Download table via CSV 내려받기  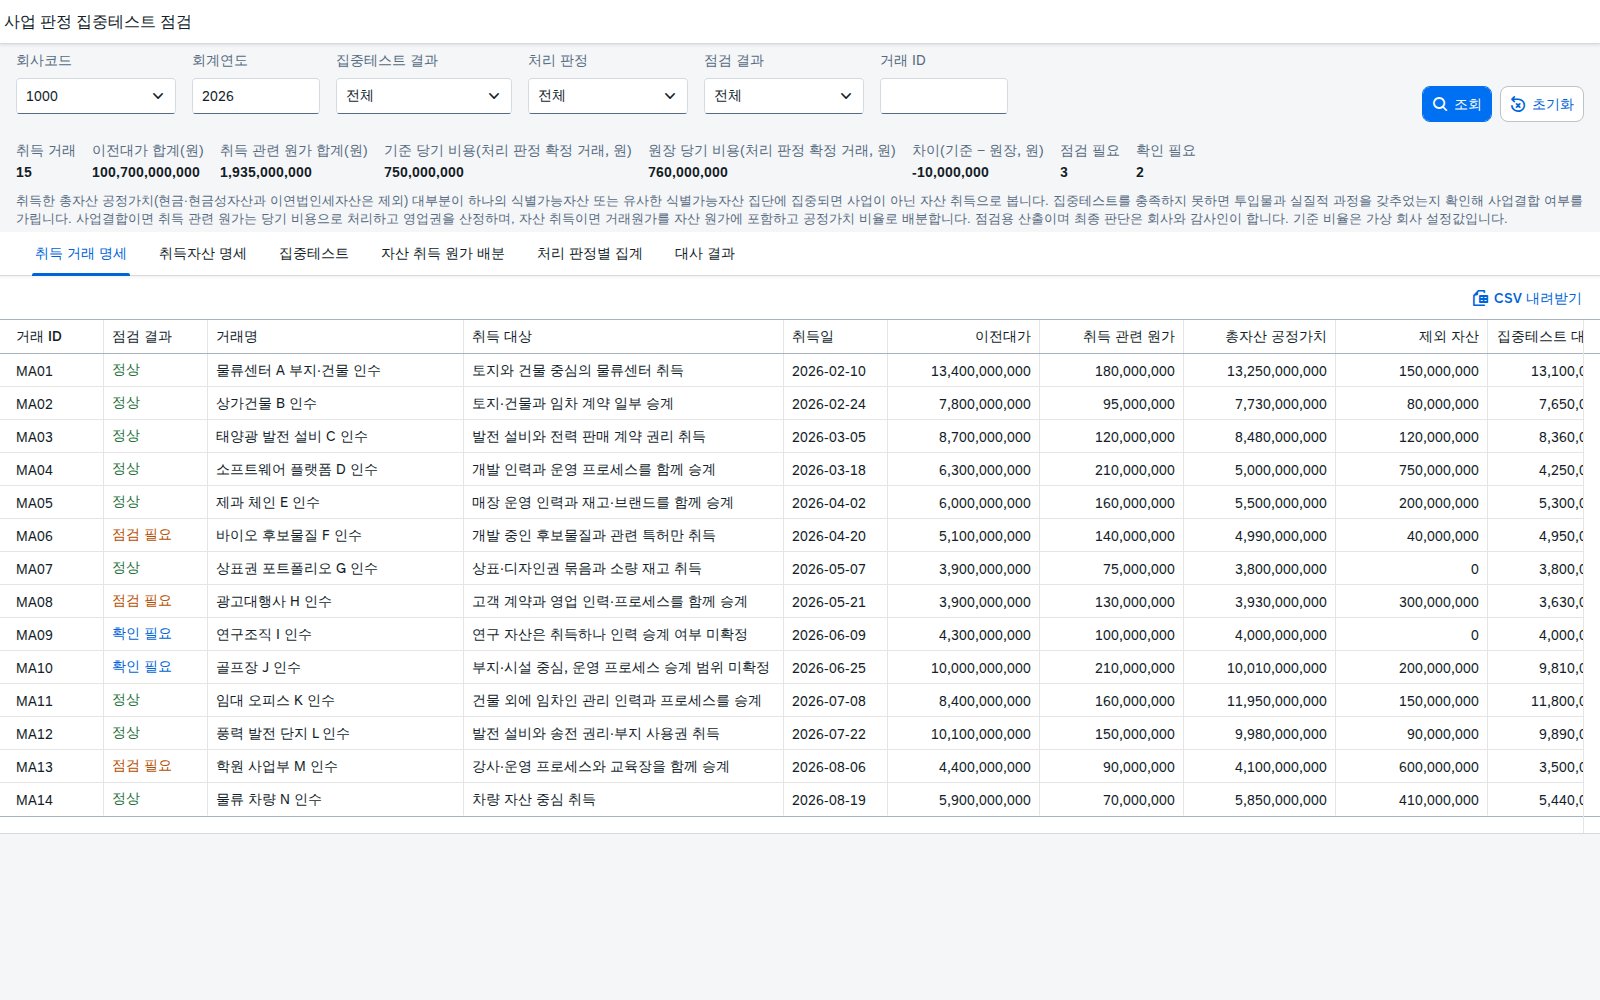click(x=1527, y=298)
